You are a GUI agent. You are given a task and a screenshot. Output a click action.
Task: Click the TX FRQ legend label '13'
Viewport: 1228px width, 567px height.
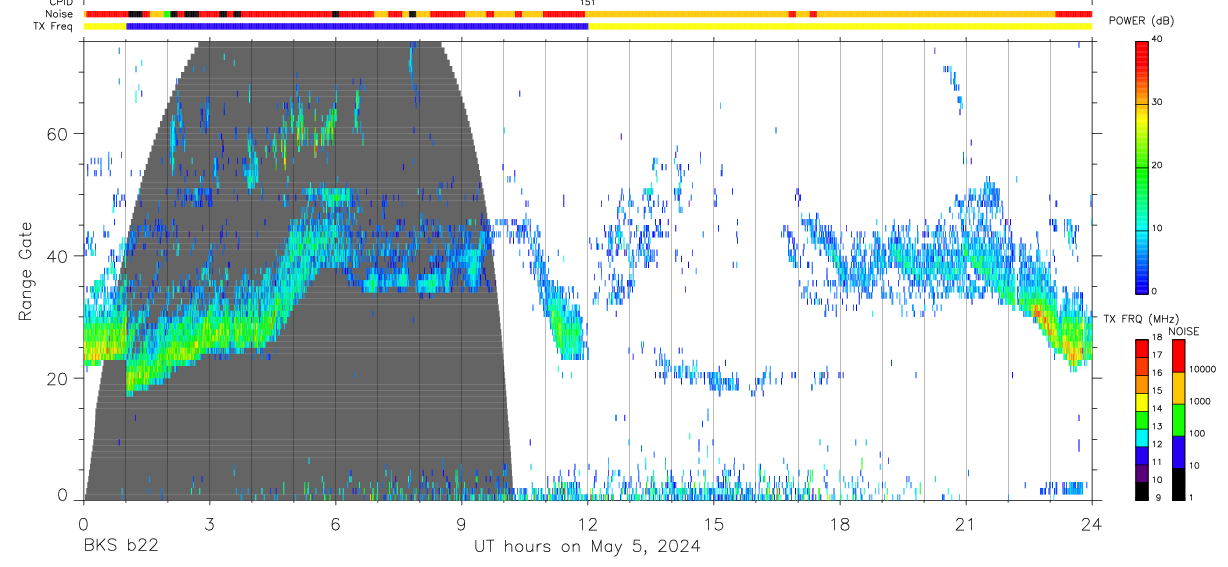tap(1159, 427)
